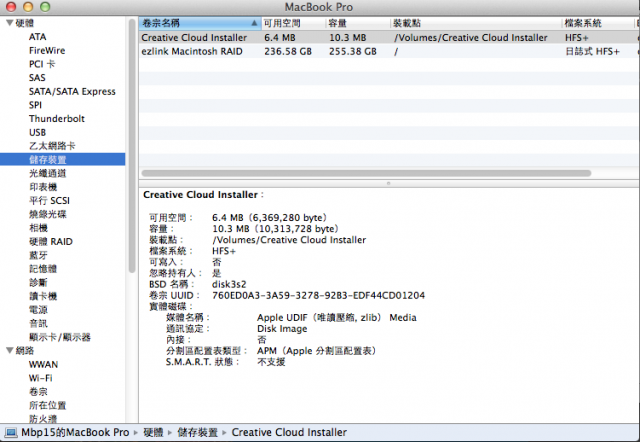Toggle sort arrow in 卷宗名稱 header
The height and width of the screenshot is (442, 640).
[254, 23]
